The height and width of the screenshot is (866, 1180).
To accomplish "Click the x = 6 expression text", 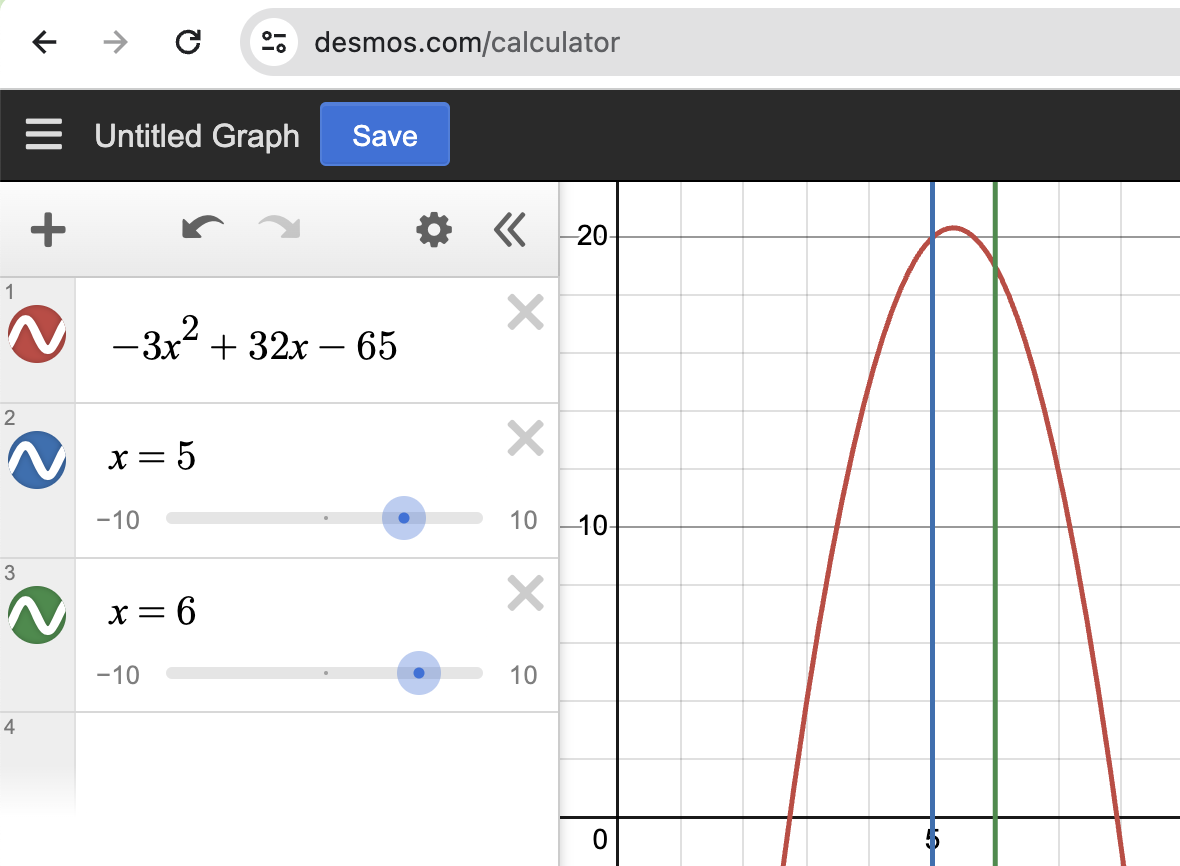I will click(x=153, y=611).
